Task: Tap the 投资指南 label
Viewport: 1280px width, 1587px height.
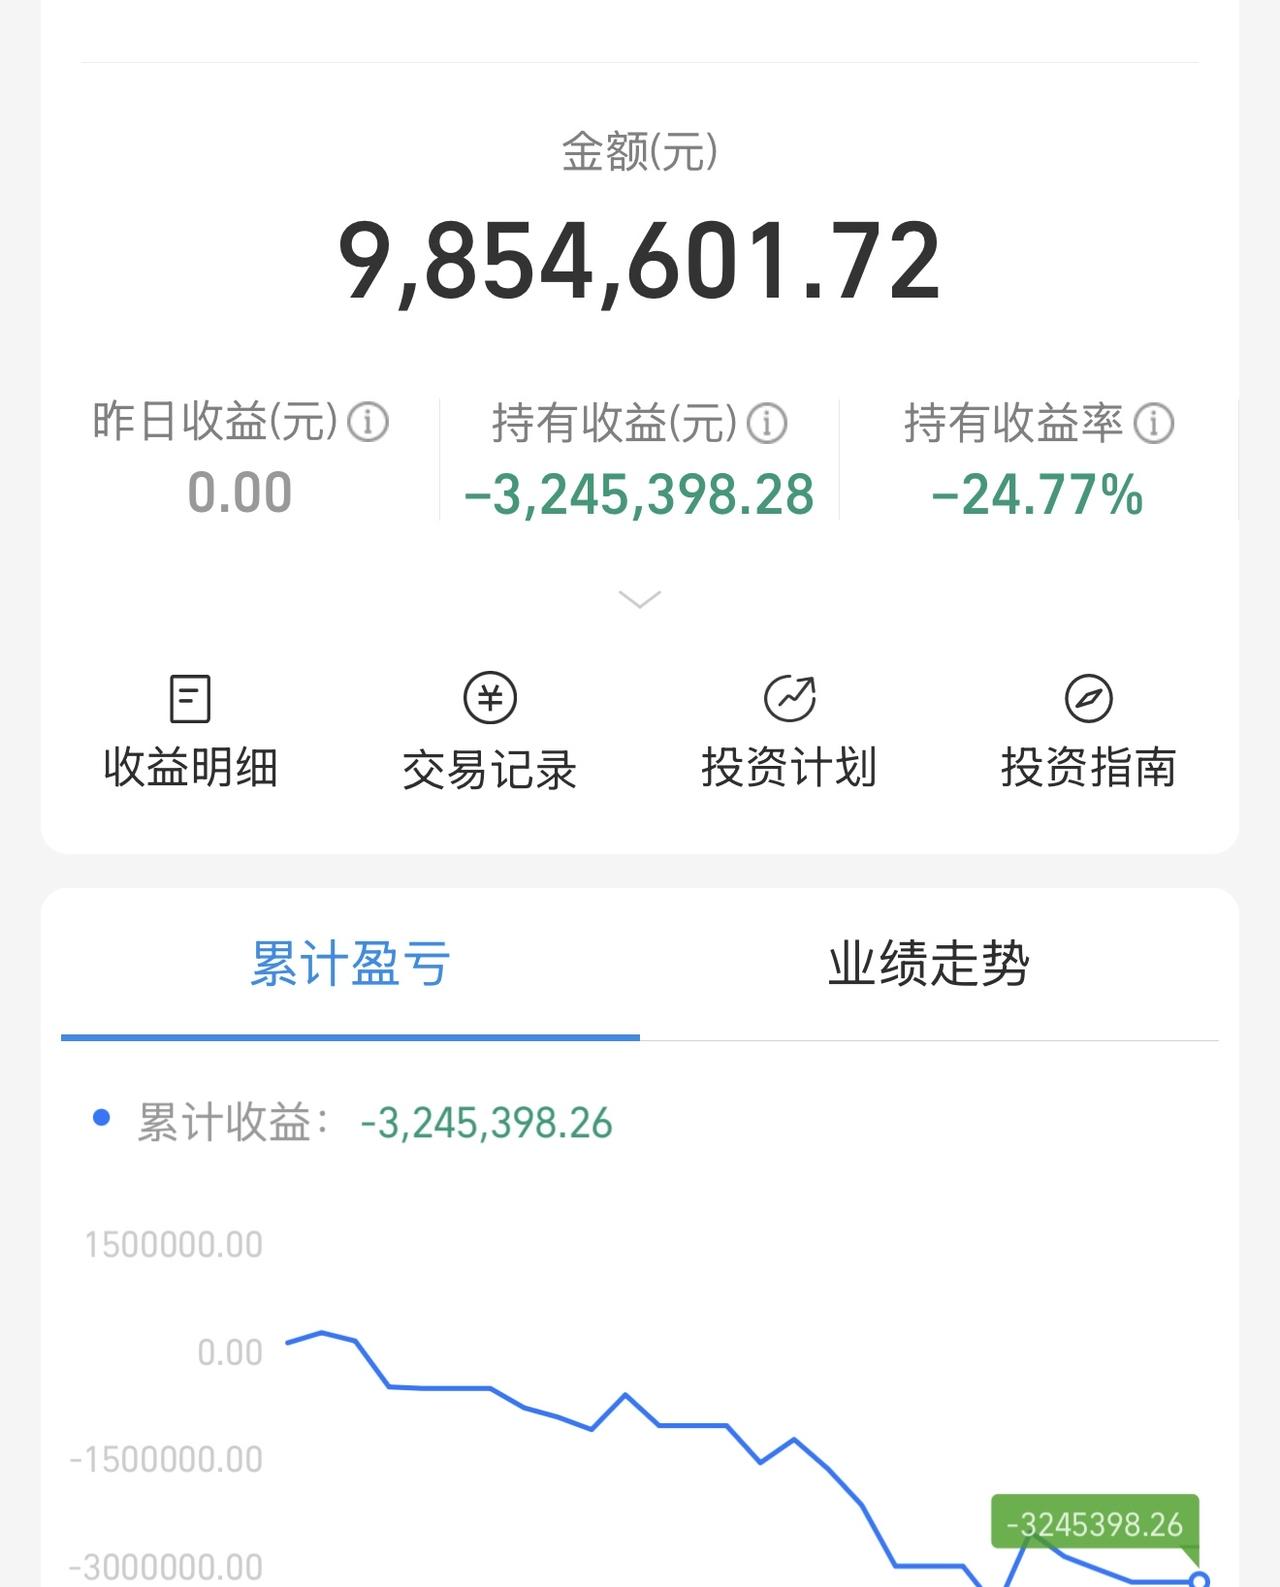Action: (x=1089, y=768)
